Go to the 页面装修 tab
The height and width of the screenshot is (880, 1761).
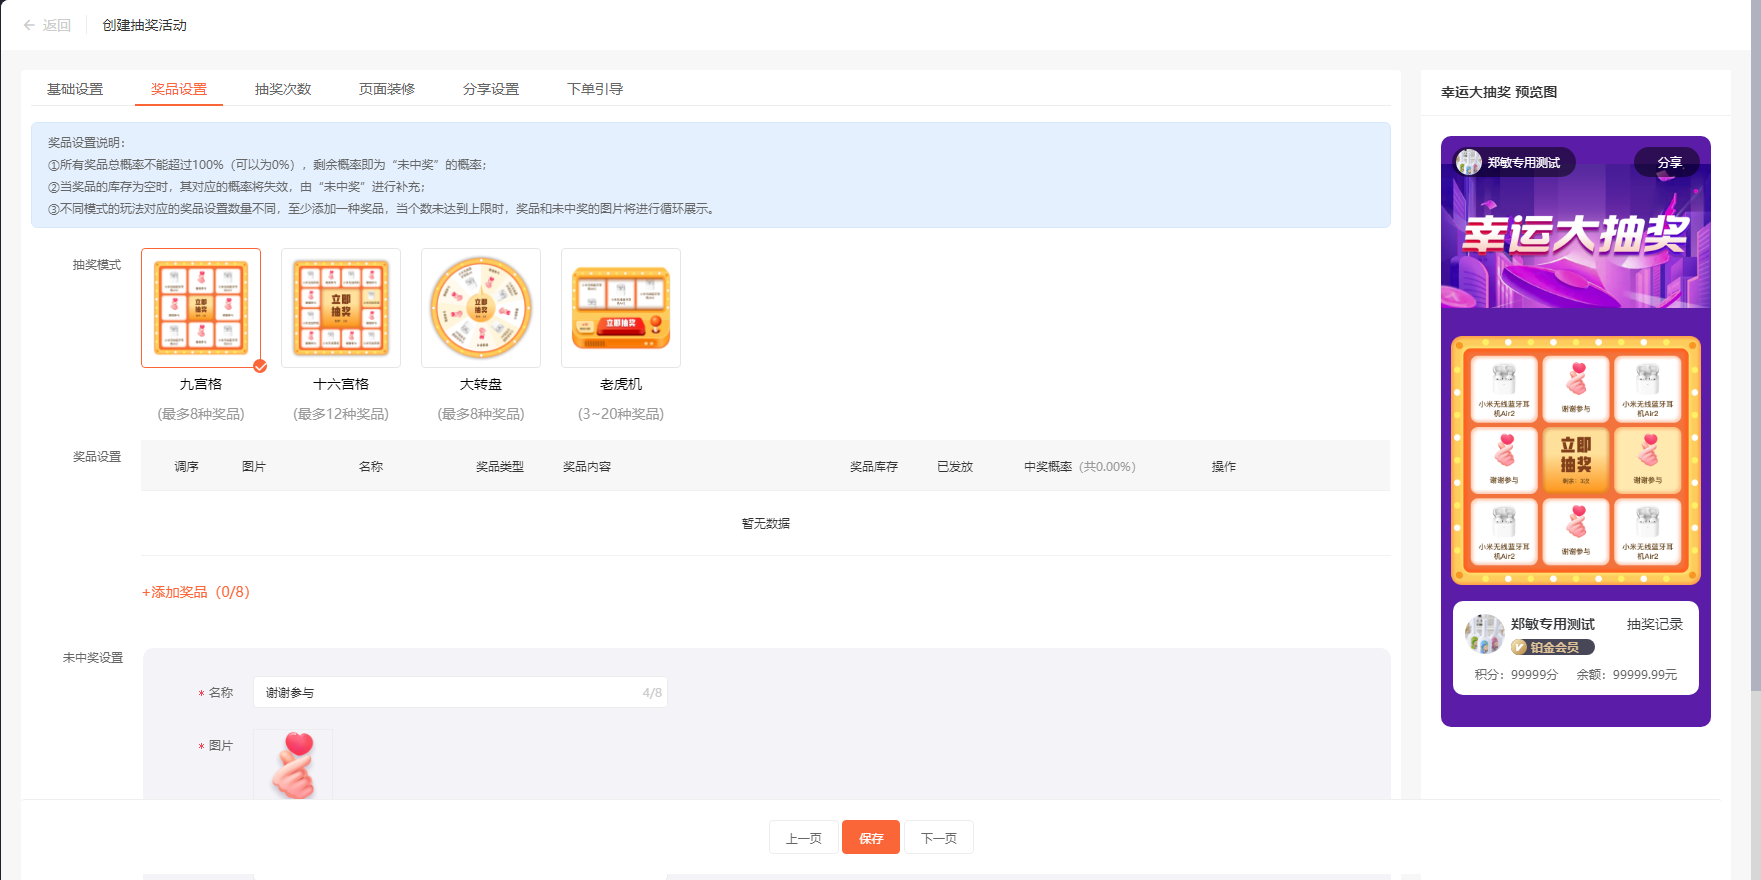click(387, 89)
